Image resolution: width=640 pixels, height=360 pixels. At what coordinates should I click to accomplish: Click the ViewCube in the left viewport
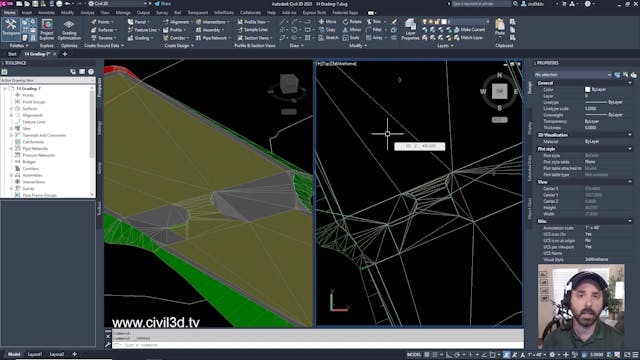(x=289, y=85)
